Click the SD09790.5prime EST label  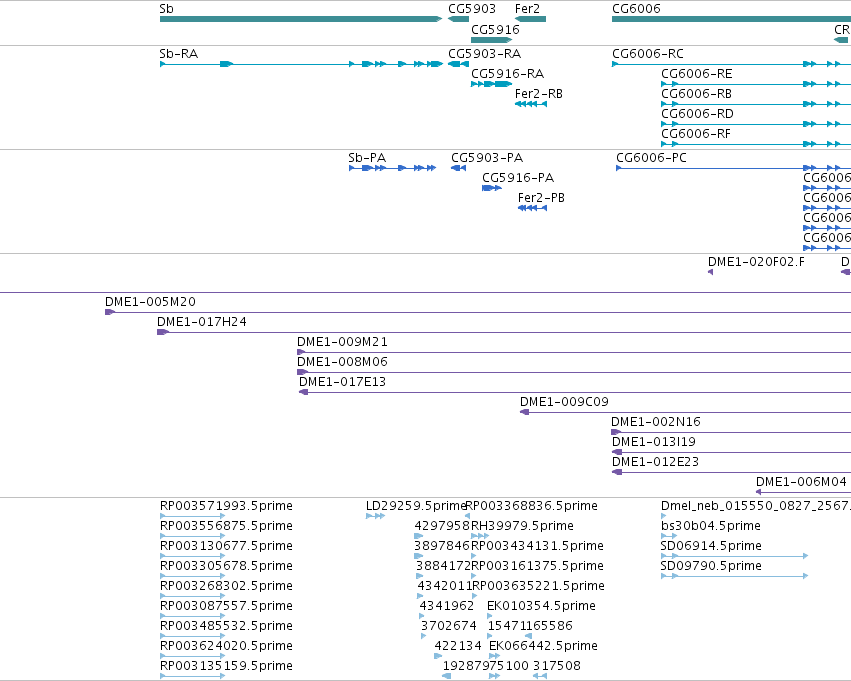pyautogui.click(x=711, y=566)
